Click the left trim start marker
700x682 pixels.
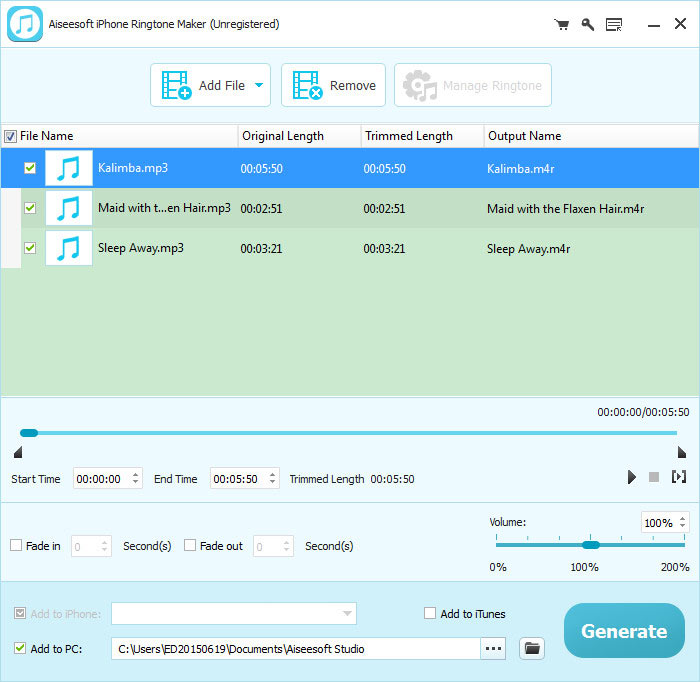click(18, 452)
